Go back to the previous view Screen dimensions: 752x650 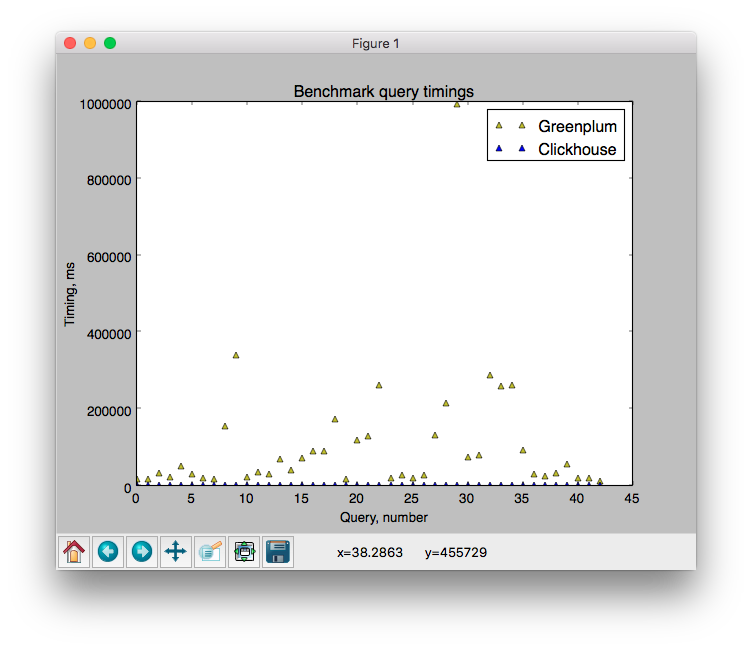tap(108, 551)
